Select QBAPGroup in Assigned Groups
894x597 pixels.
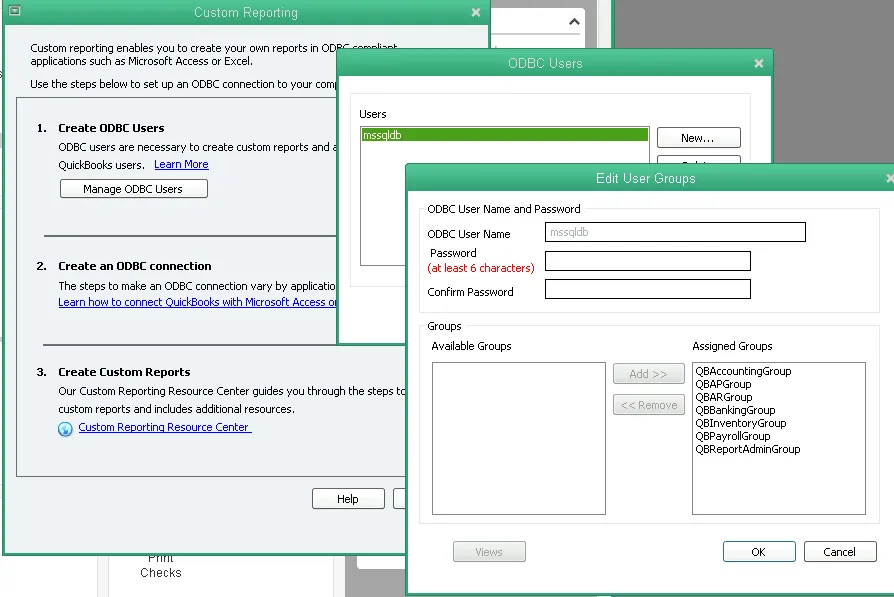[724, 384]
